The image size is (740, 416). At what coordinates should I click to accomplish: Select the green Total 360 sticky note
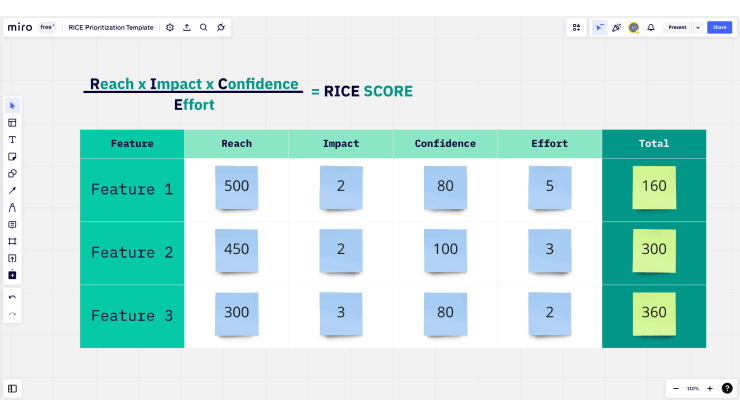point(654,313)
